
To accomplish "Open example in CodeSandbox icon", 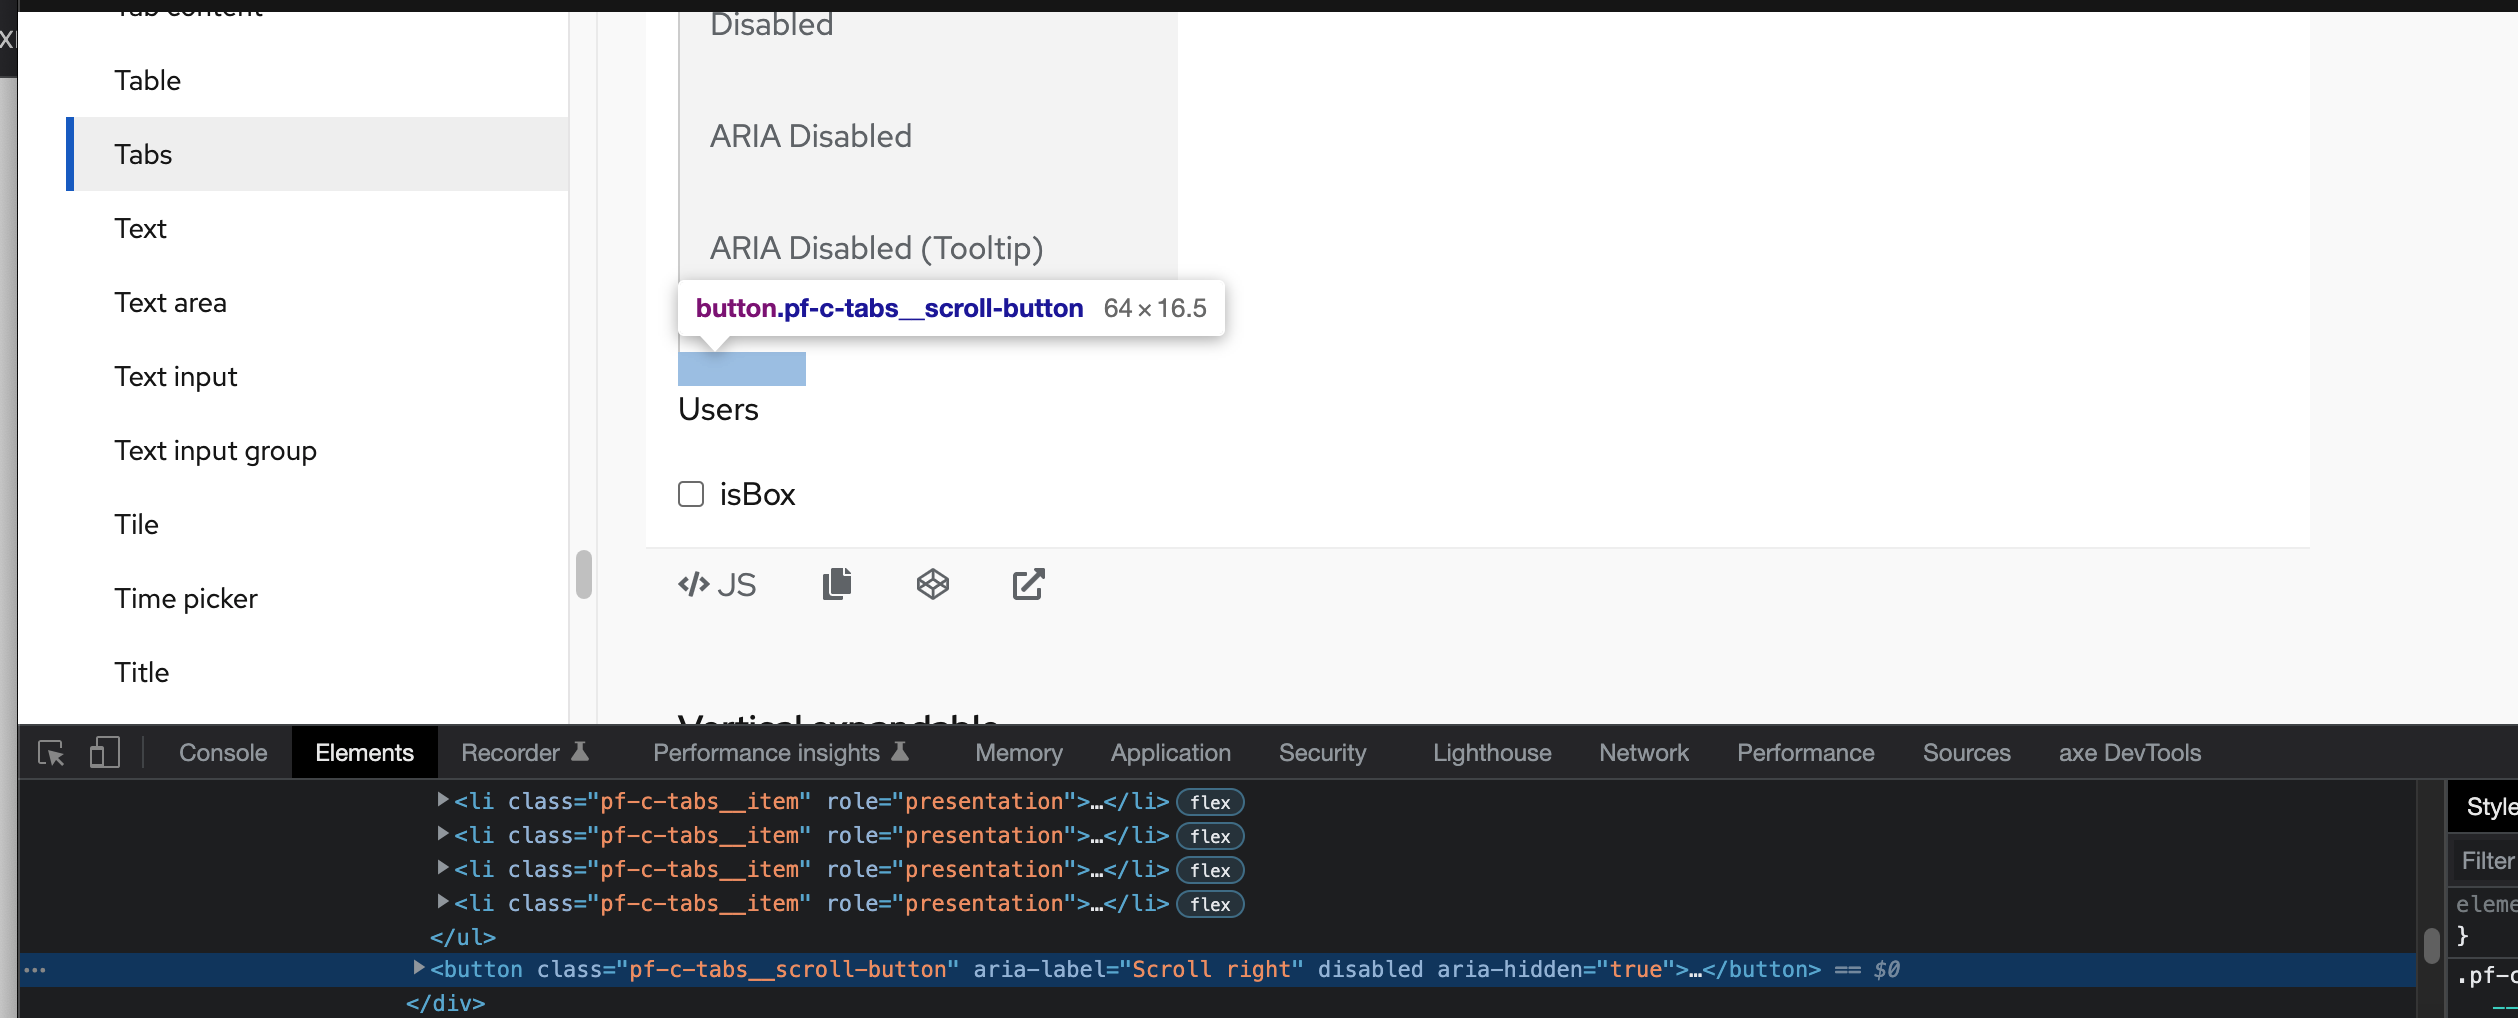I will click(x=932, y=584).
